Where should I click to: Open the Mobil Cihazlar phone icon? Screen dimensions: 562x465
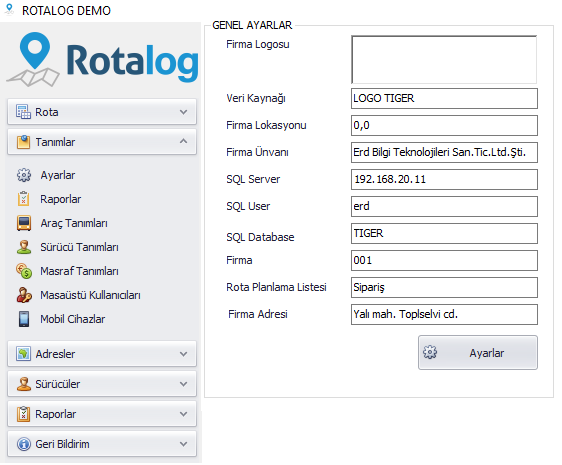(24, 319)
